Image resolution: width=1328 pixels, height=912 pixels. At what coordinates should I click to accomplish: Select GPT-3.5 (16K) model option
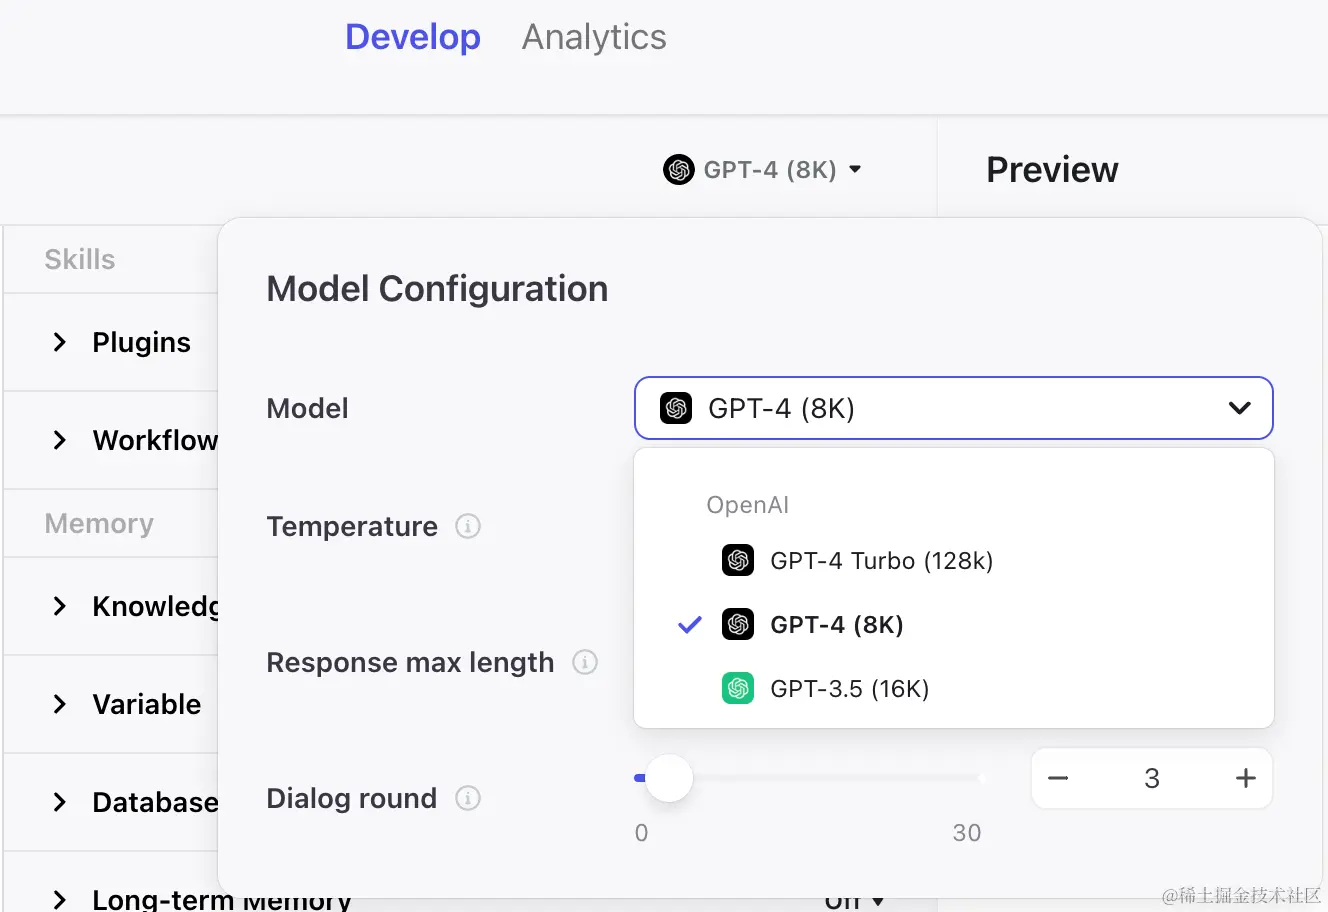pyautogui.click(x=849, y=689)
